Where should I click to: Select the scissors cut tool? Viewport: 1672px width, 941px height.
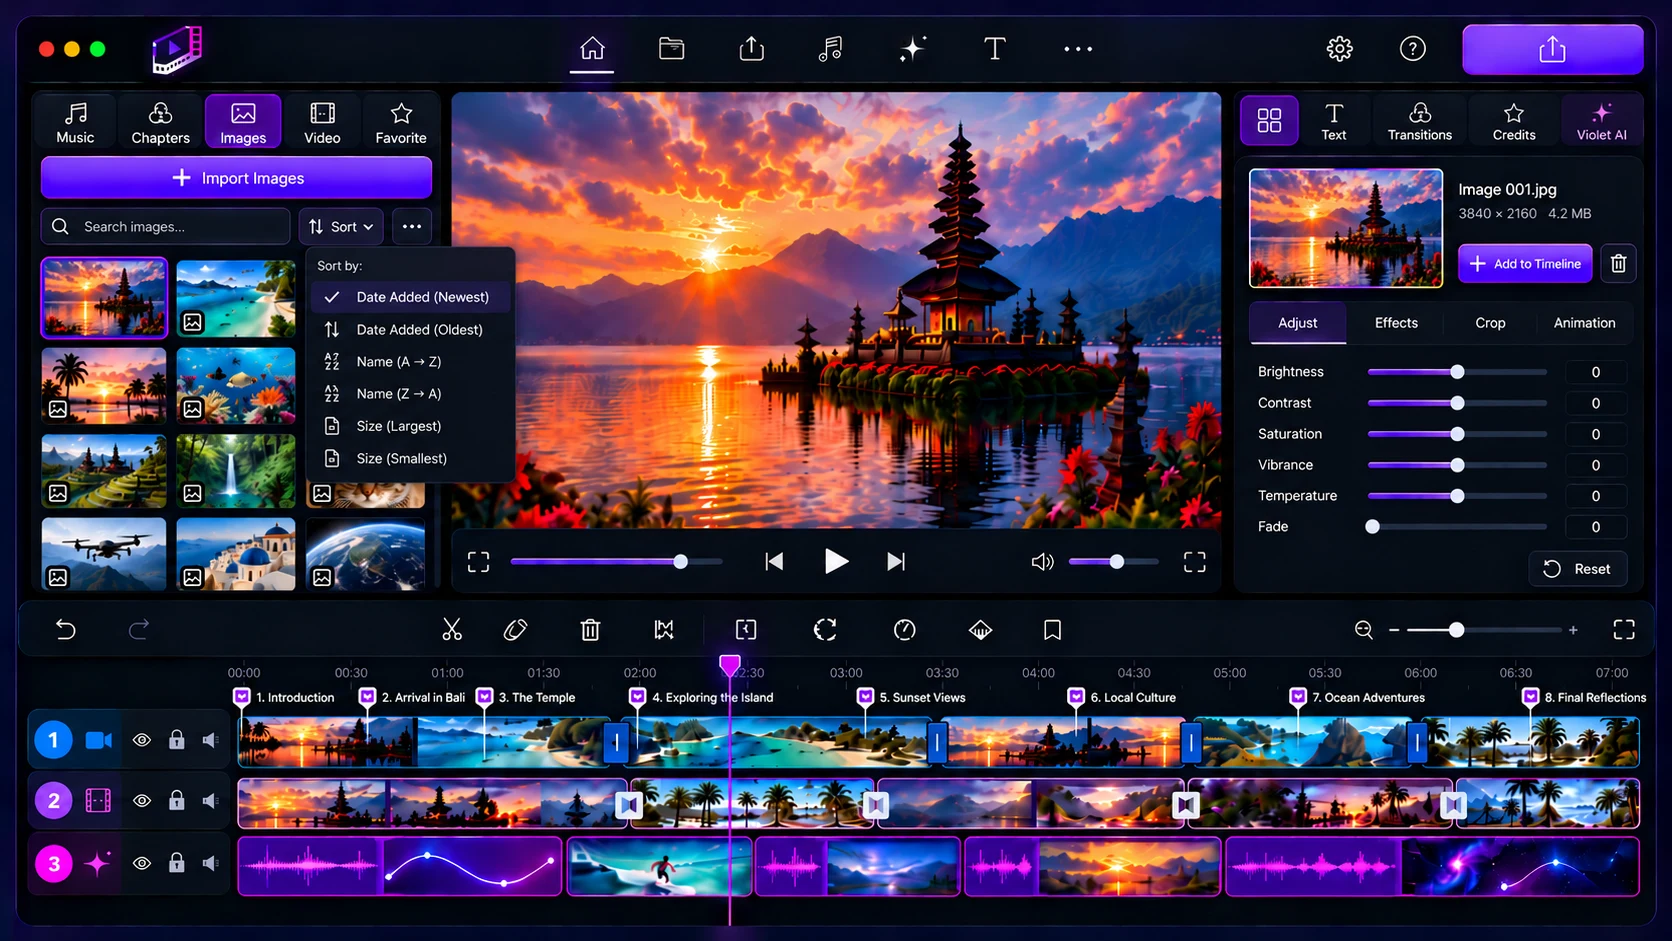pos(452,629)
